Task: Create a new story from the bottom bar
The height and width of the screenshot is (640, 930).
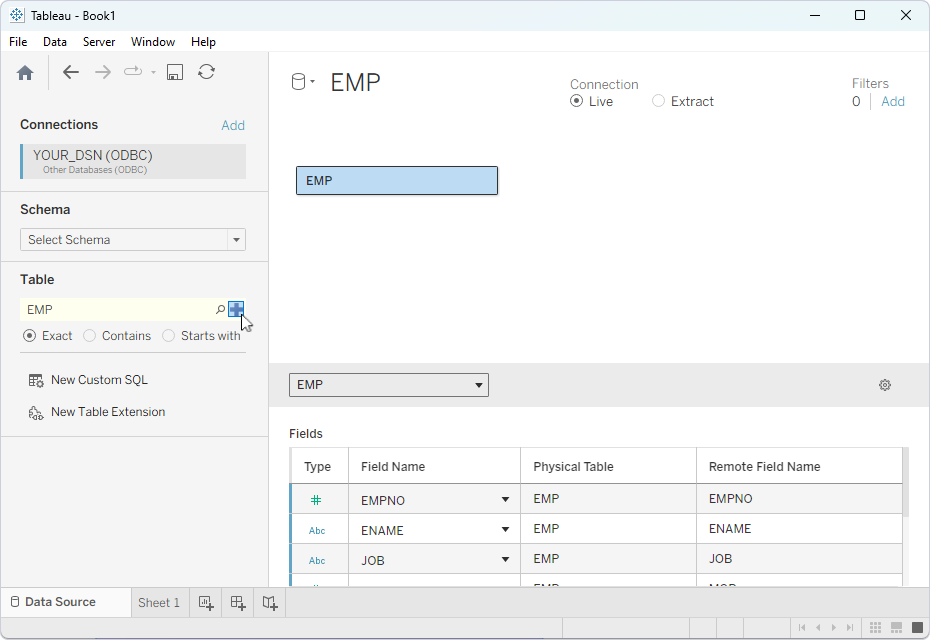Action: point(269,603)
